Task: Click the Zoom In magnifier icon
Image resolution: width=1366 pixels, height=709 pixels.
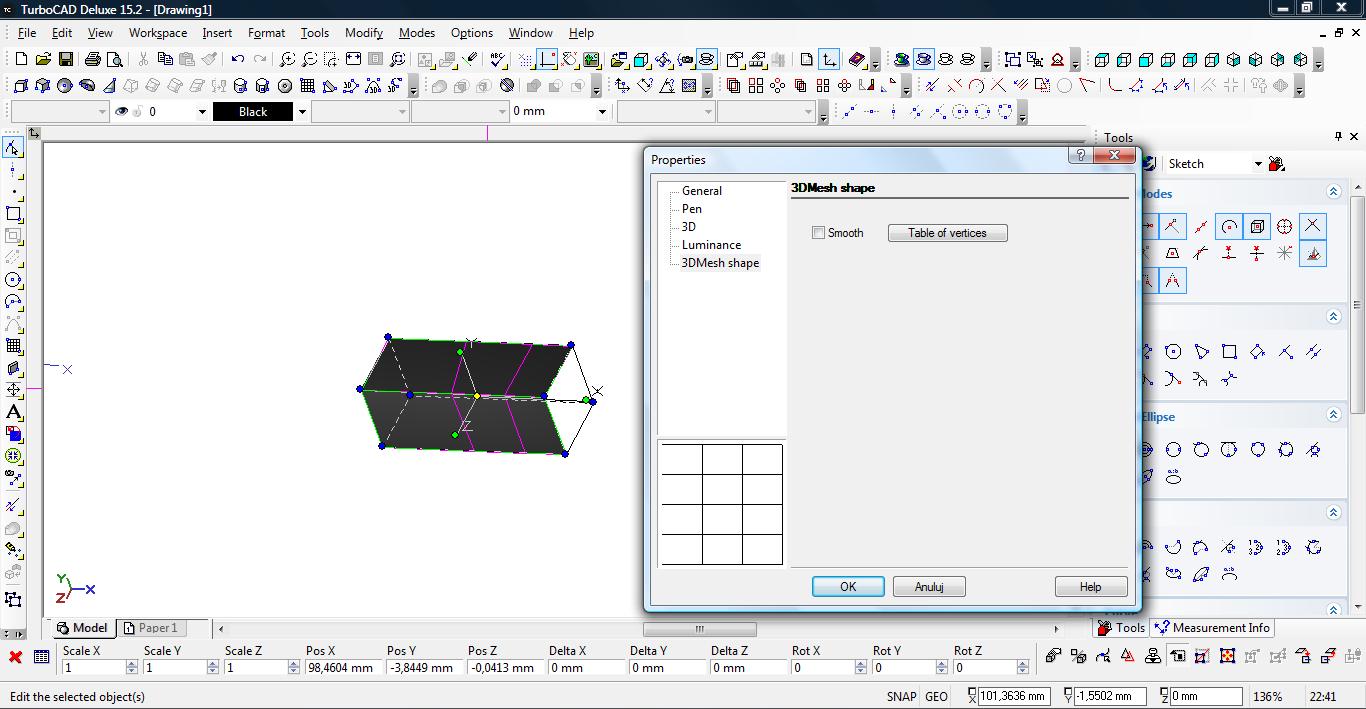Action: [287, 60]
